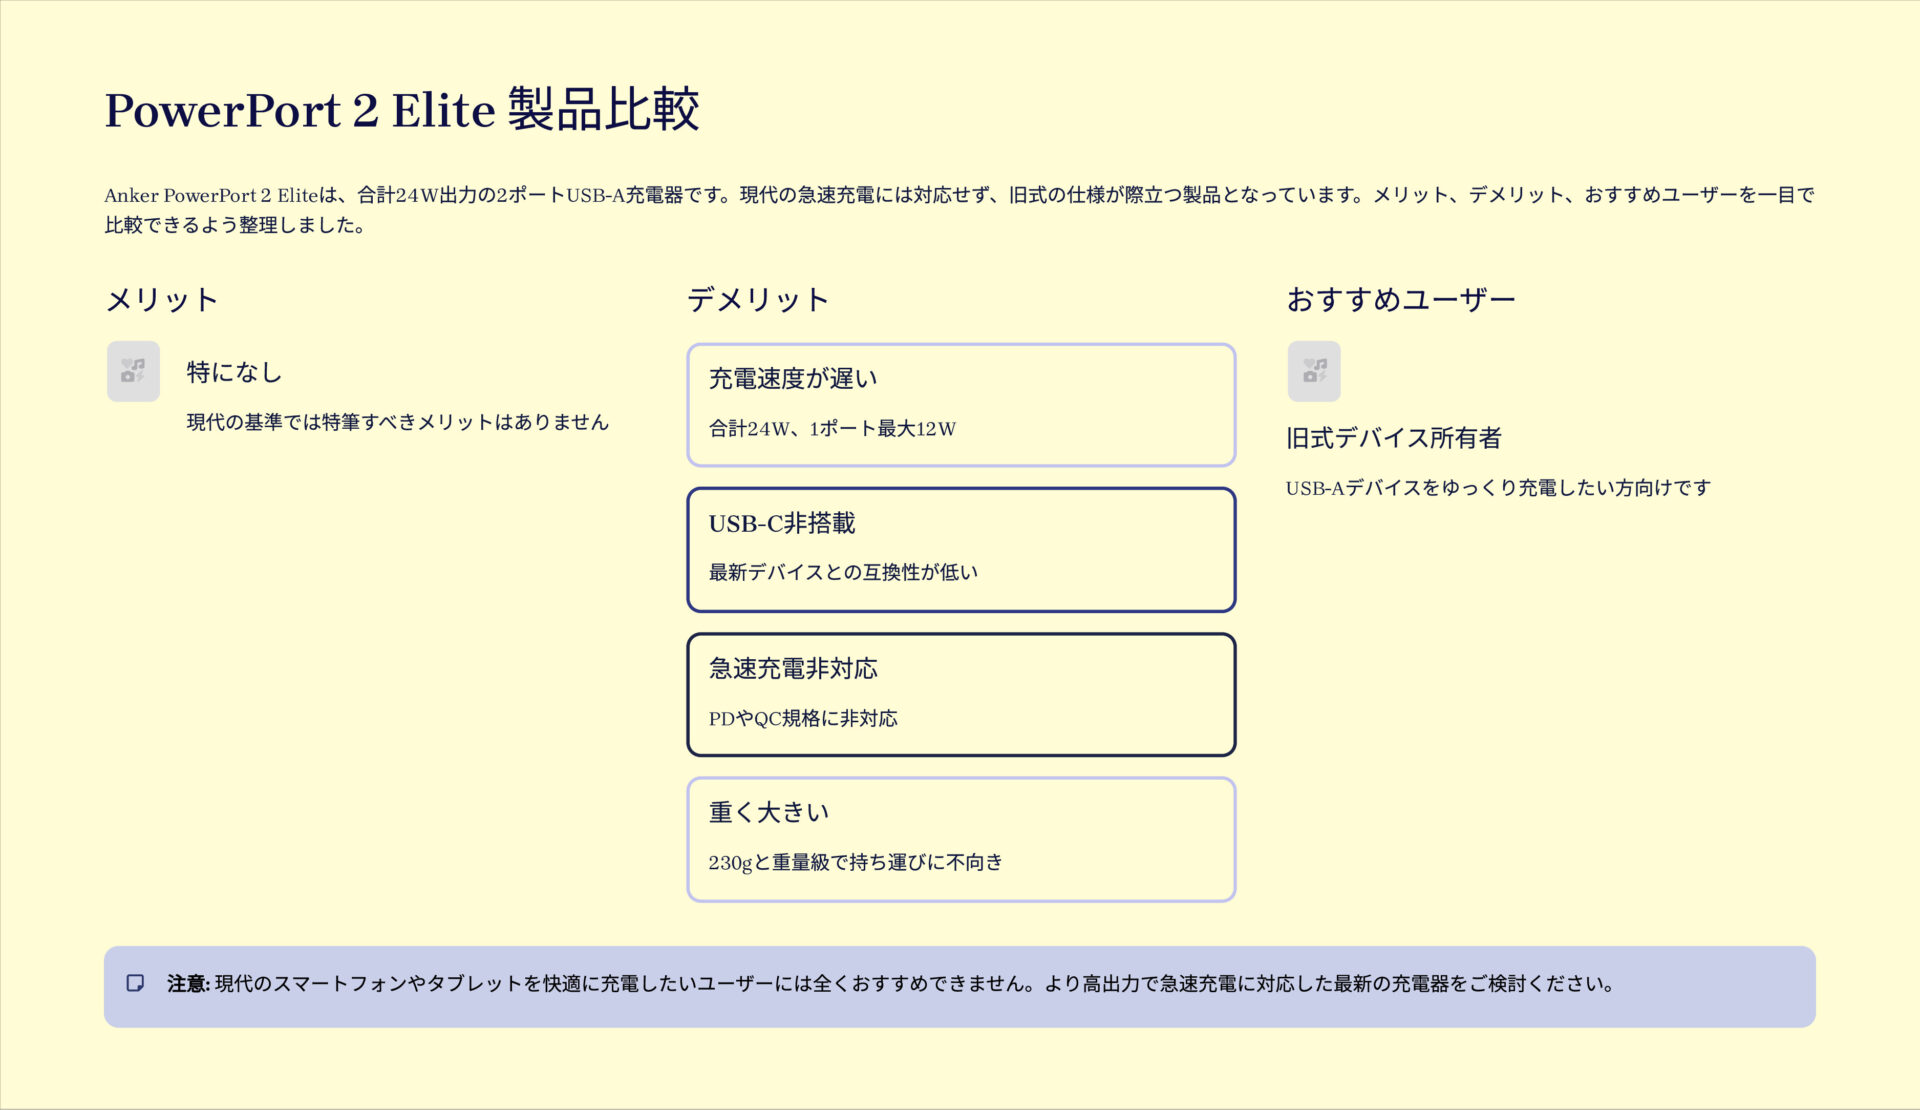Click the デメリット column heading
Image resolution: width=1920 pixels, height=1110 pixels.
point(757,300)
